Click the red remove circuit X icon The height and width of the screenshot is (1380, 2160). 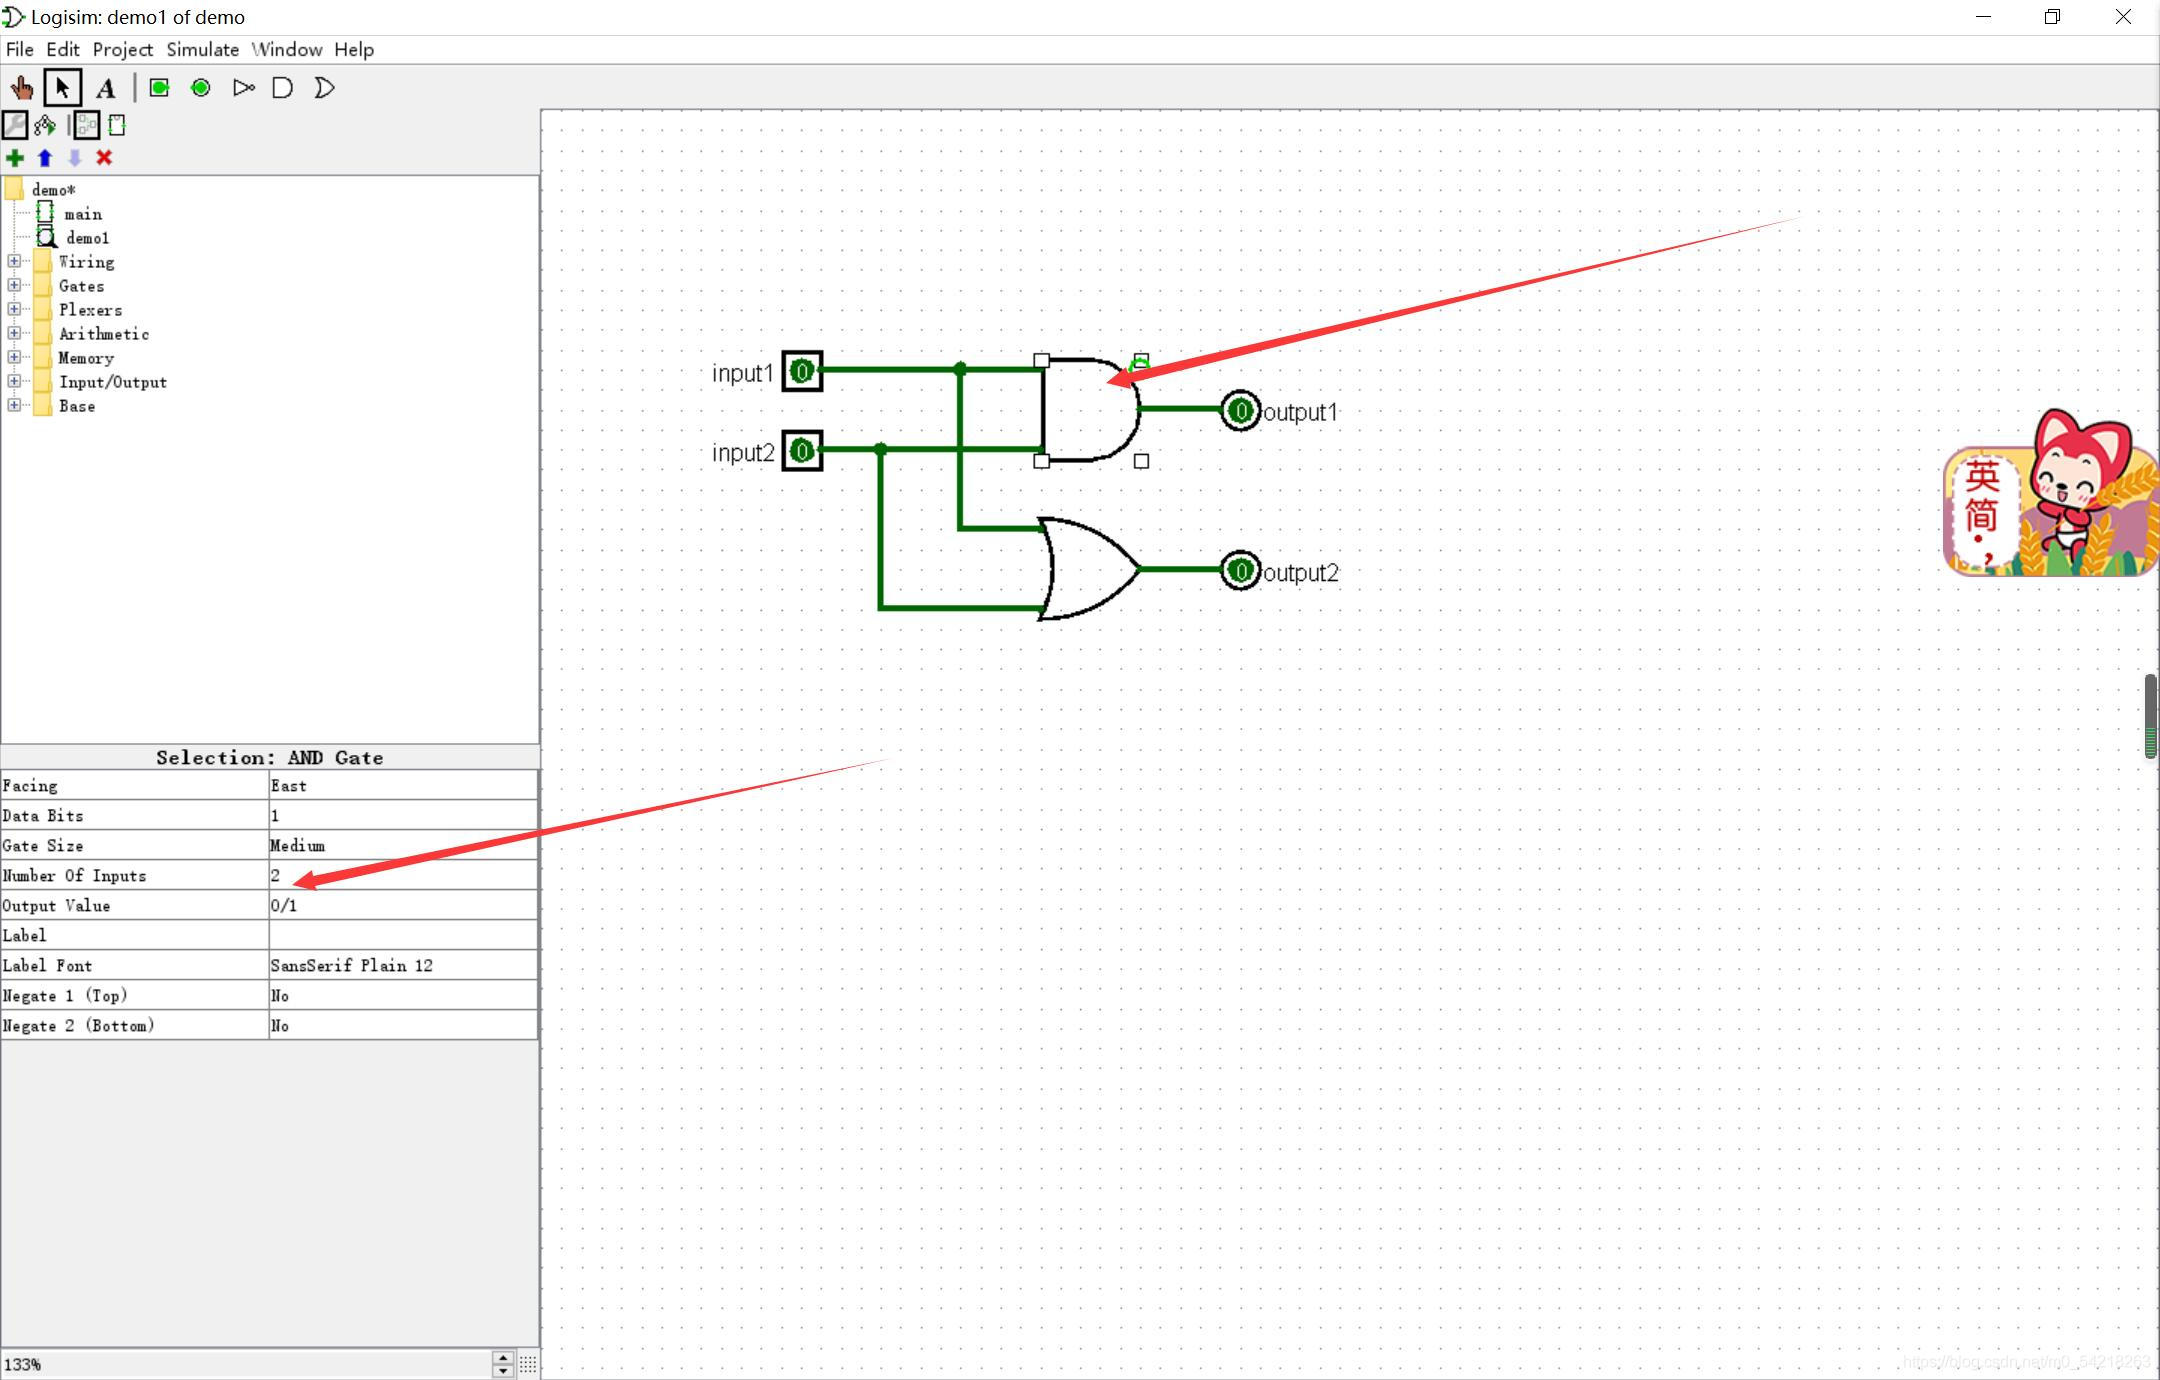[x=104, y=158]
